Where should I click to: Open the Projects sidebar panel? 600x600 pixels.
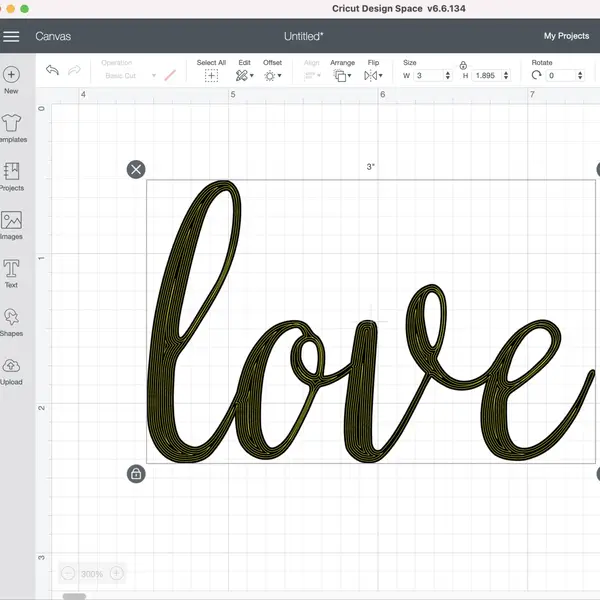click(11, 172)
